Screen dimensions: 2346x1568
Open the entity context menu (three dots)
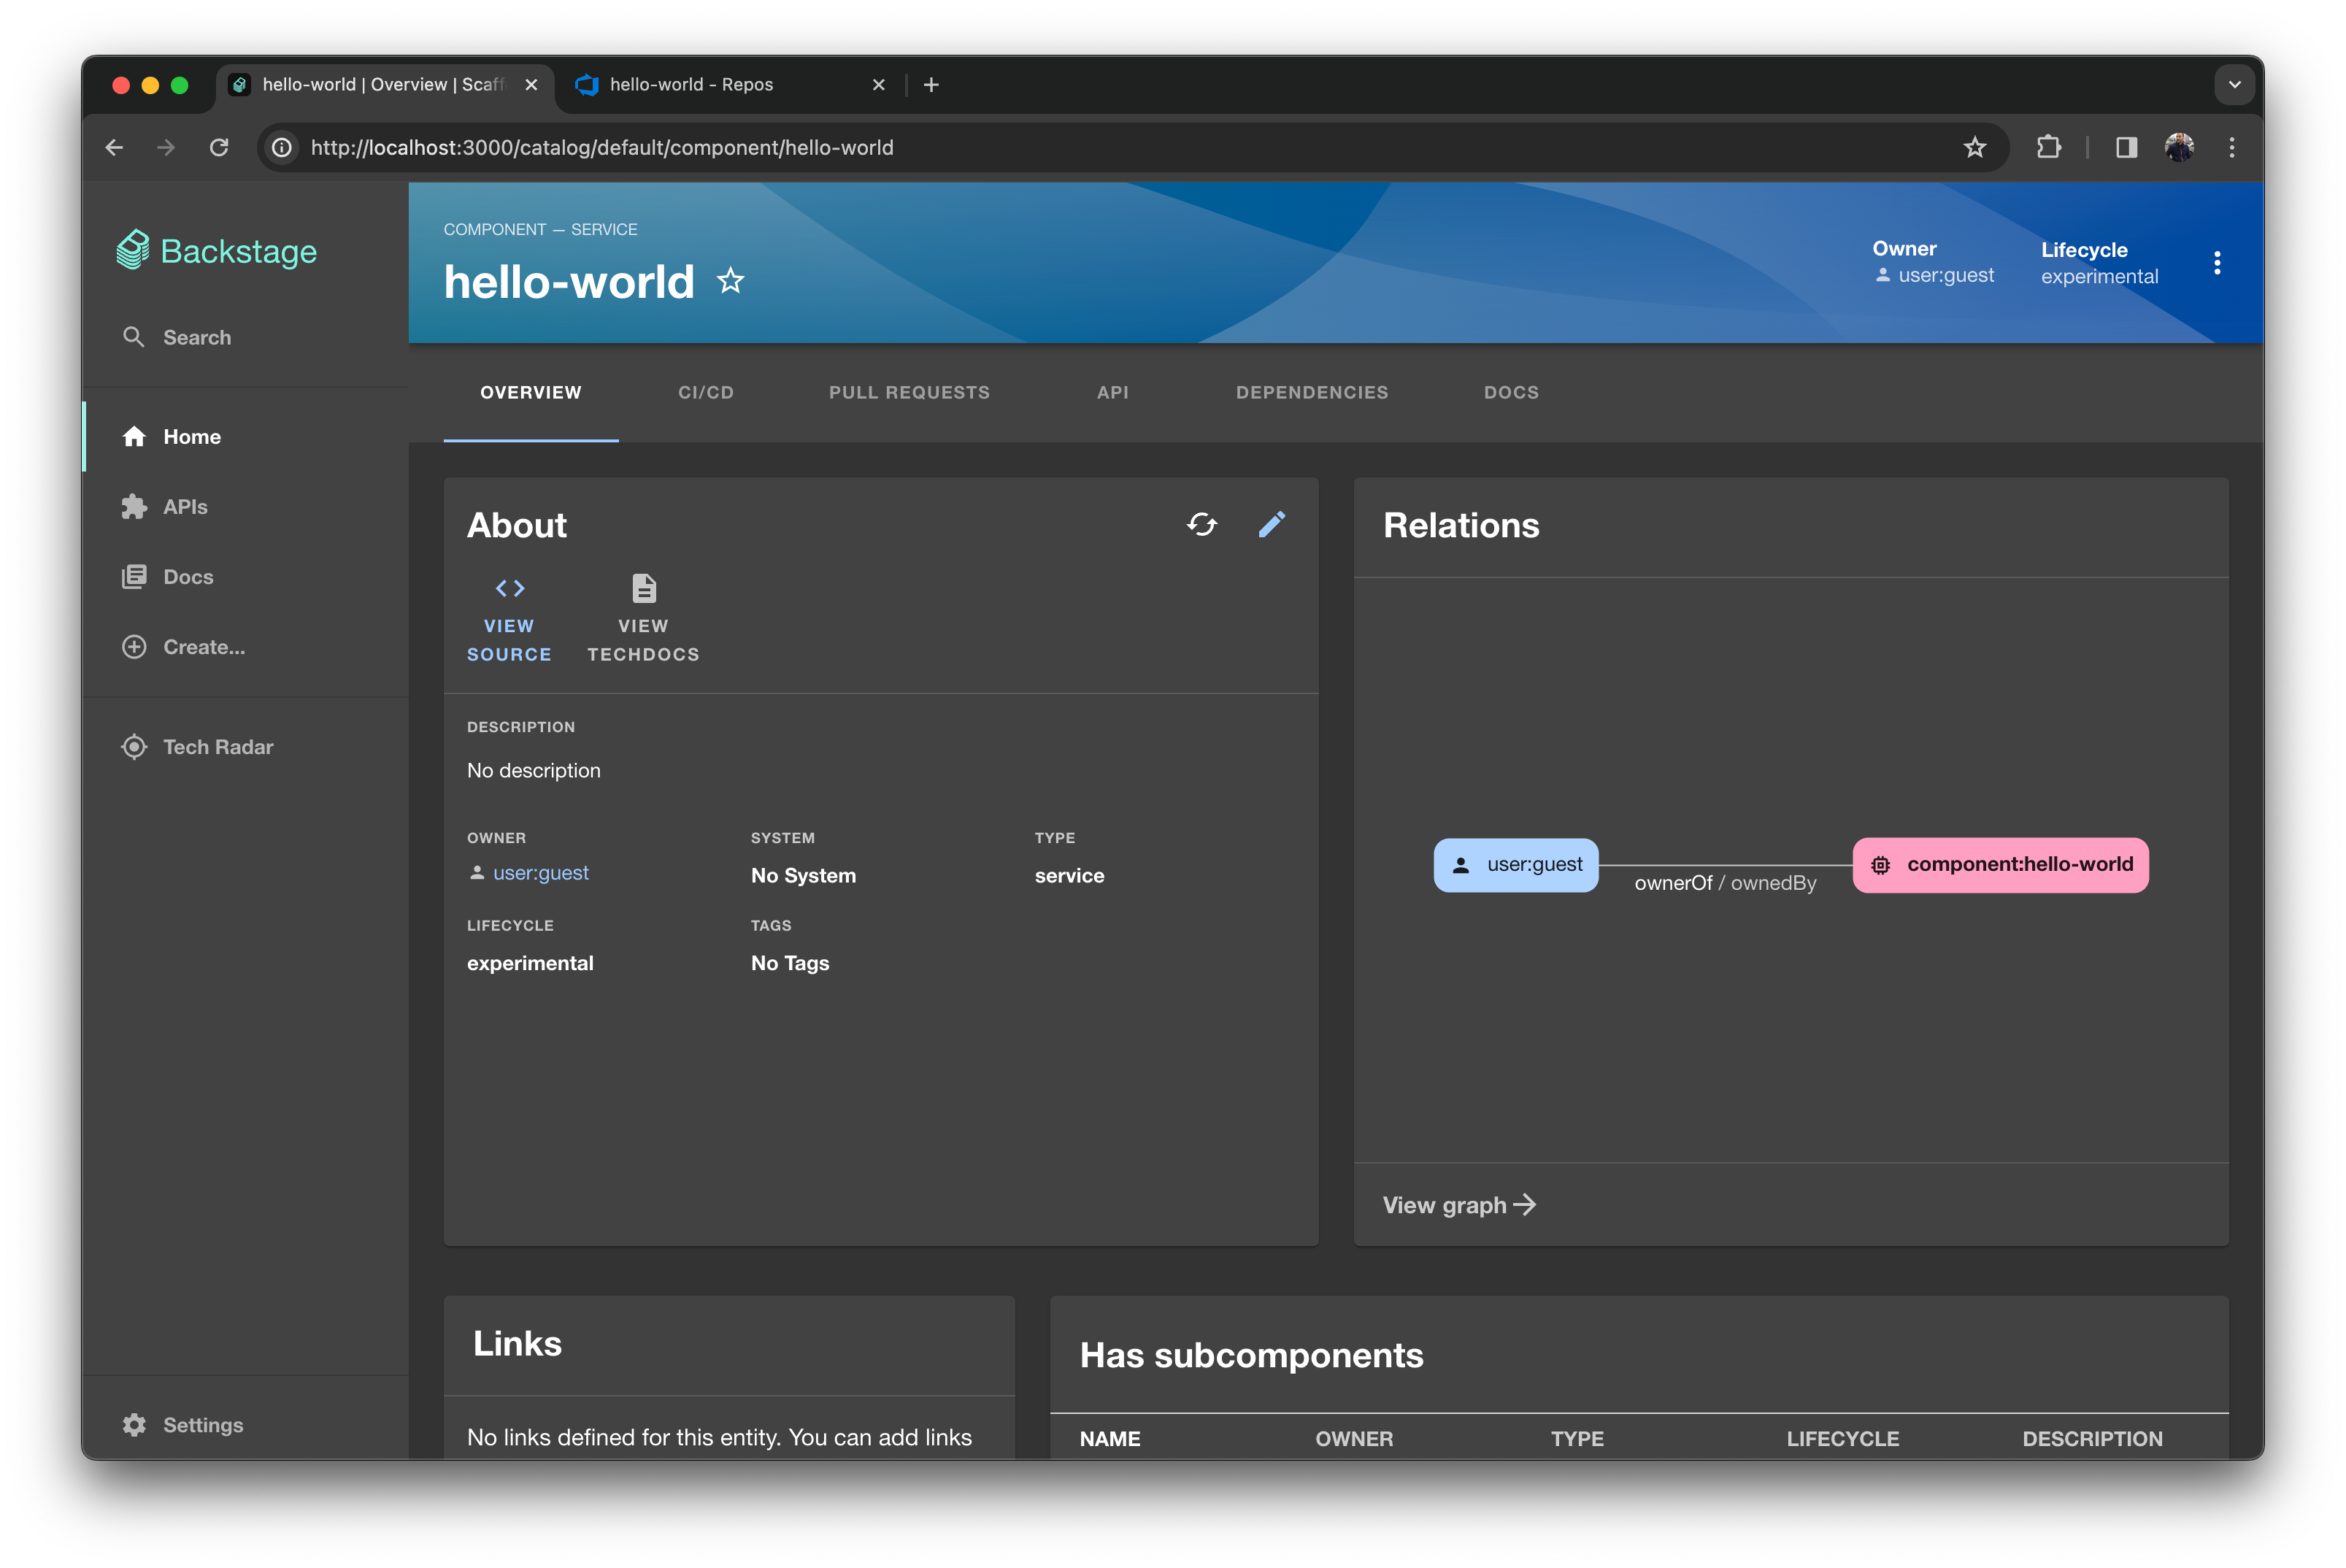click(2217, 263)
